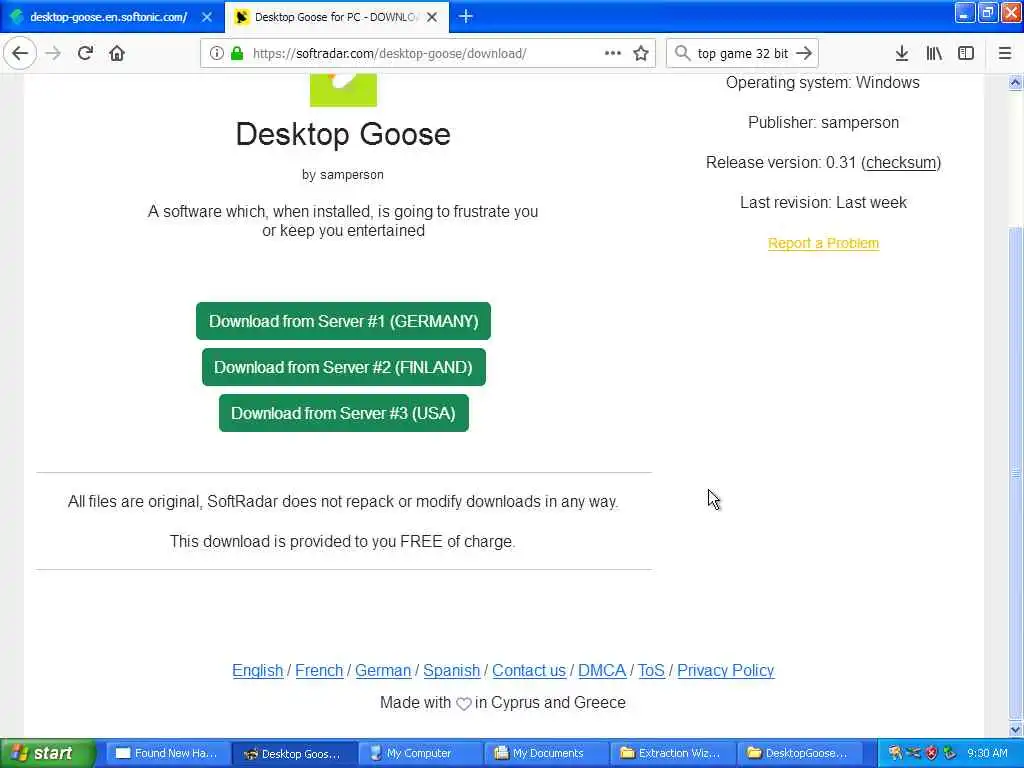Show site information icon in address bar

tap(216, 53)
